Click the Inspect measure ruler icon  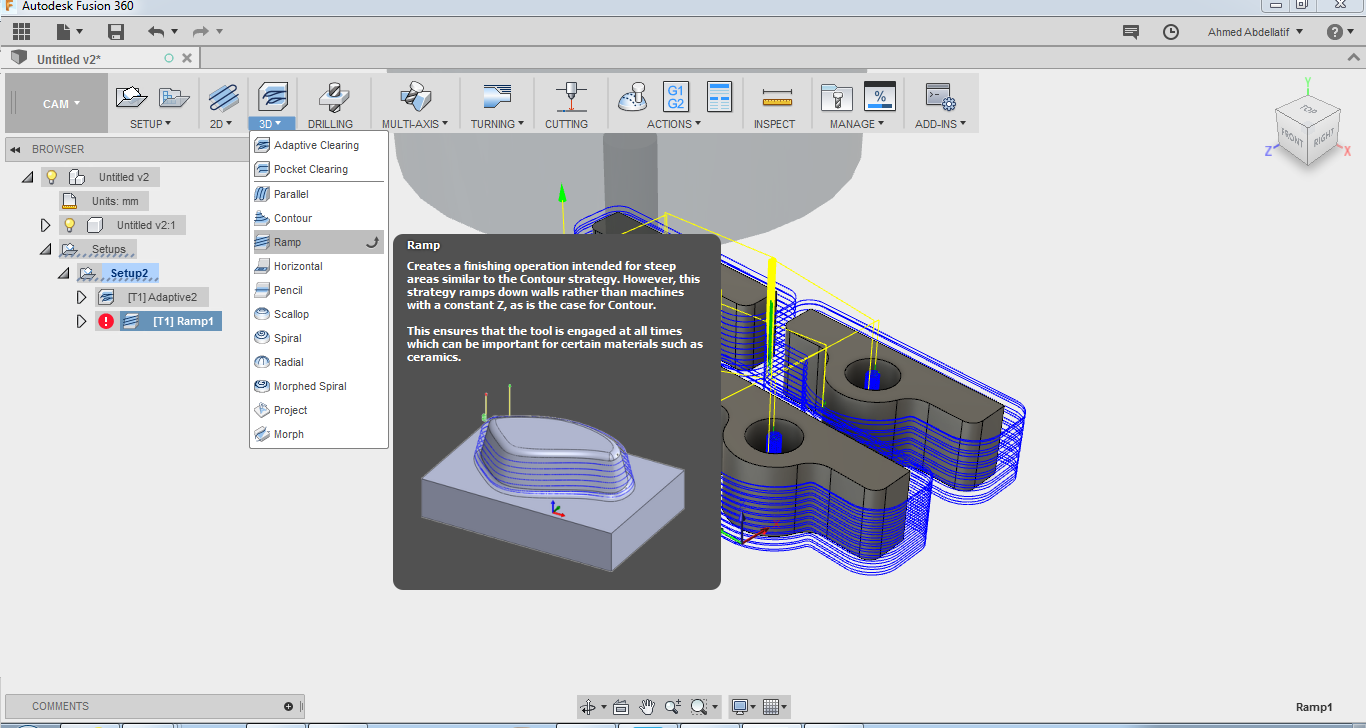777,98
